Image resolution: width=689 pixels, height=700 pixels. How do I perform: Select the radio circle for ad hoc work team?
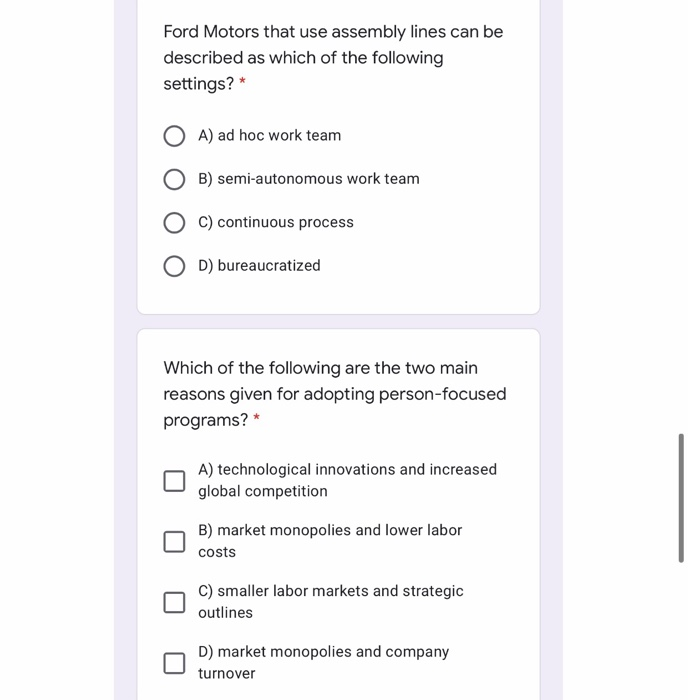click(174, 136)
